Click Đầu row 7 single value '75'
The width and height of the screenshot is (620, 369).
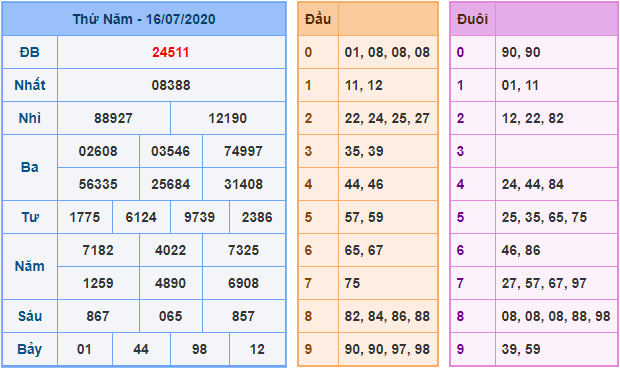coord(352,283)
